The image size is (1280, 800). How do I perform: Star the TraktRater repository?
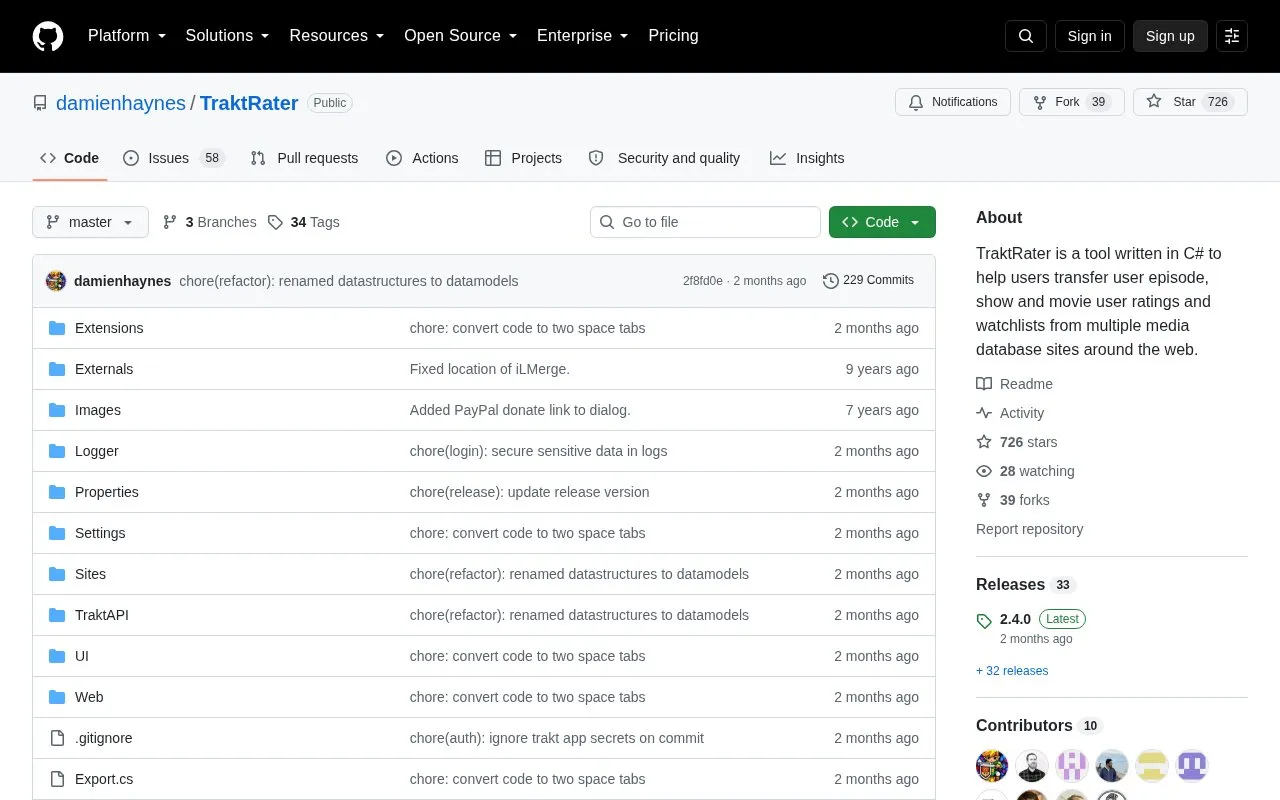point(1190,102)
